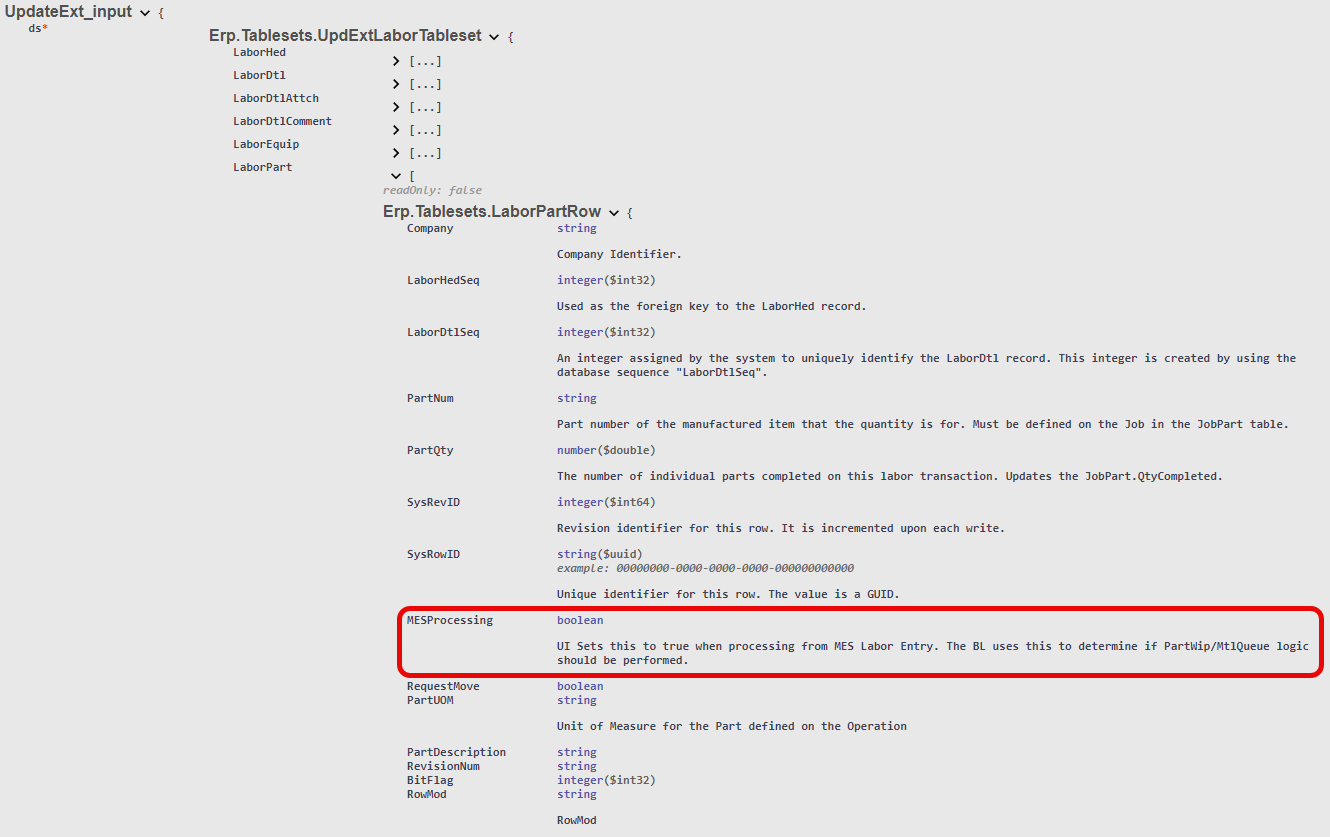The width and height of the screenshot is (1330, 837).
Task: Select the LaborPart property name
Action: click(x=263, y=167)
